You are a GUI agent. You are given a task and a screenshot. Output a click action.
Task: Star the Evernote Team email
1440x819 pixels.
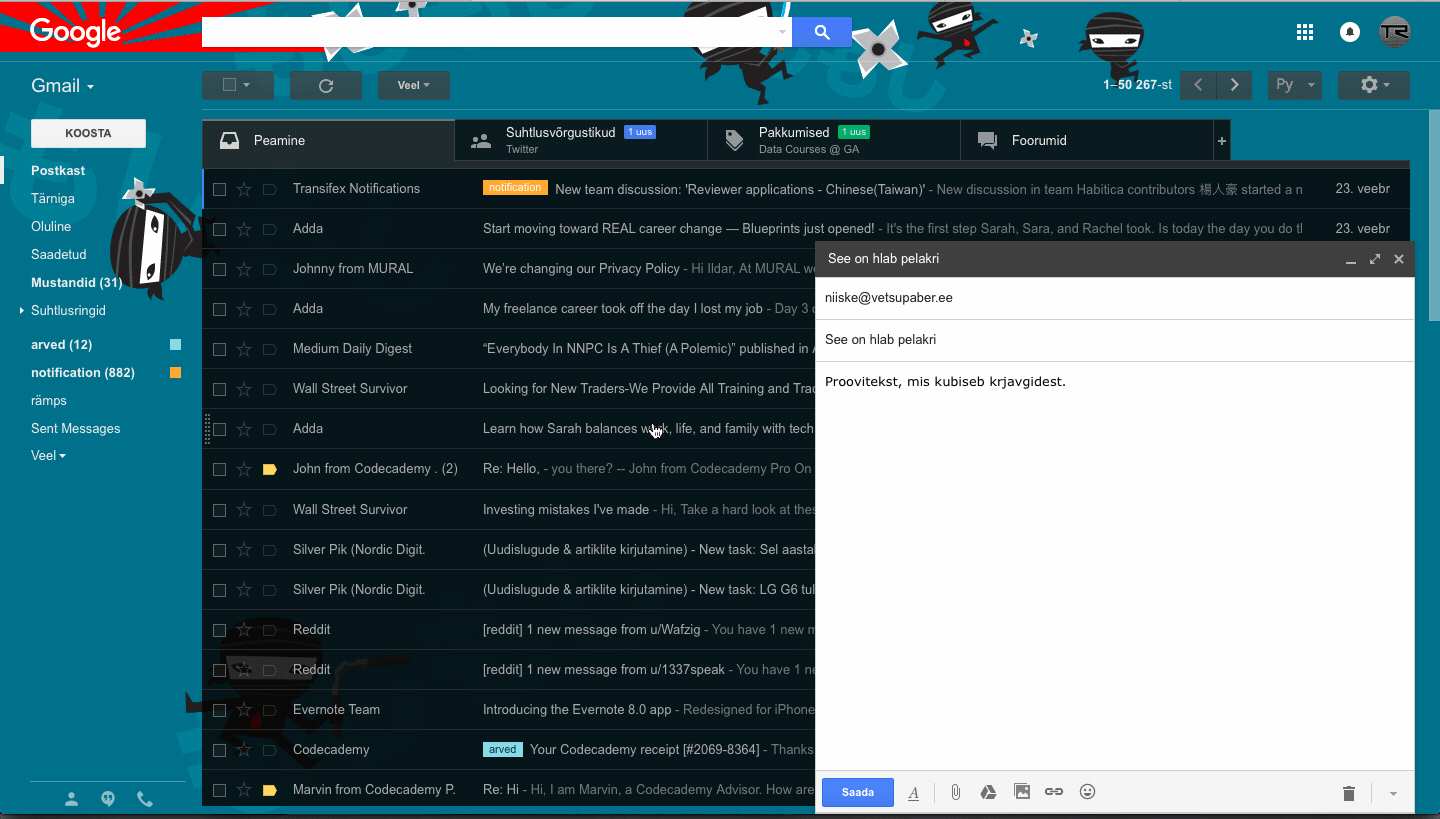click(244, 710)
